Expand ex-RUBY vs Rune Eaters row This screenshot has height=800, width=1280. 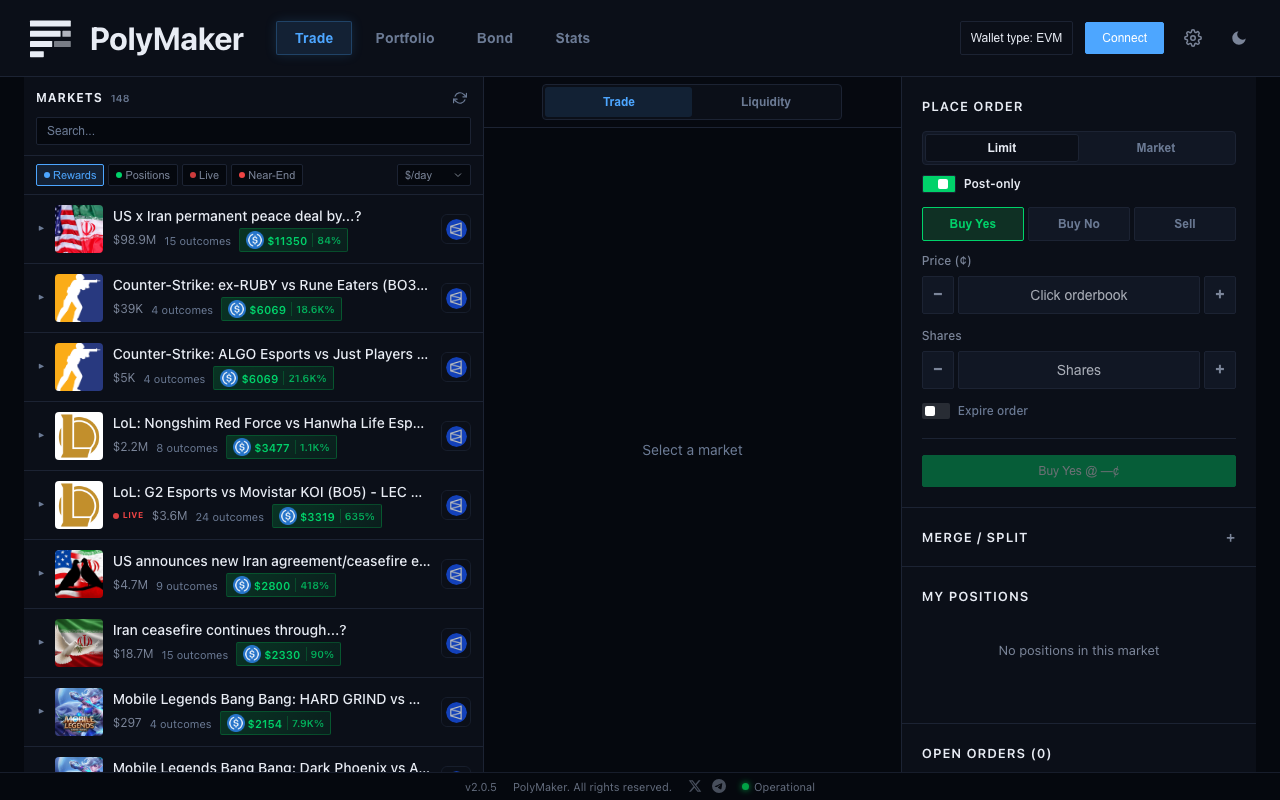click(x=41, y=297)
